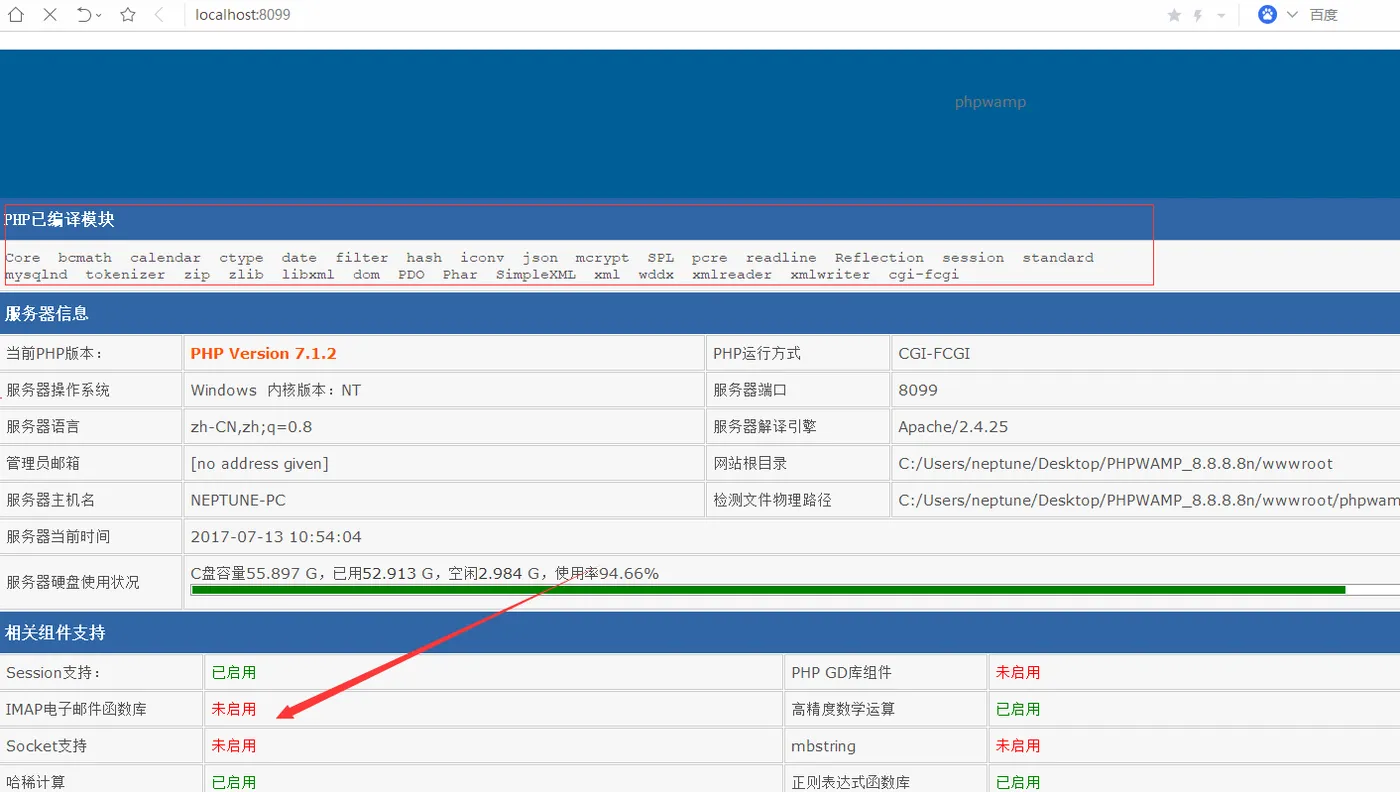1400x792 pixels.
Task: Click the 哈稀计算 已启用 status
Action: point(234,782)
